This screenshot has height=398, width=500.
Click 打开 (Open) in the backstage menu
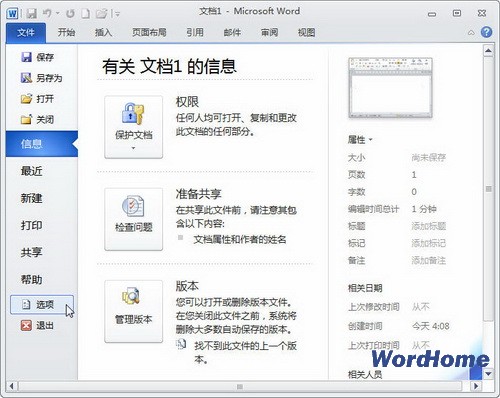37,99
